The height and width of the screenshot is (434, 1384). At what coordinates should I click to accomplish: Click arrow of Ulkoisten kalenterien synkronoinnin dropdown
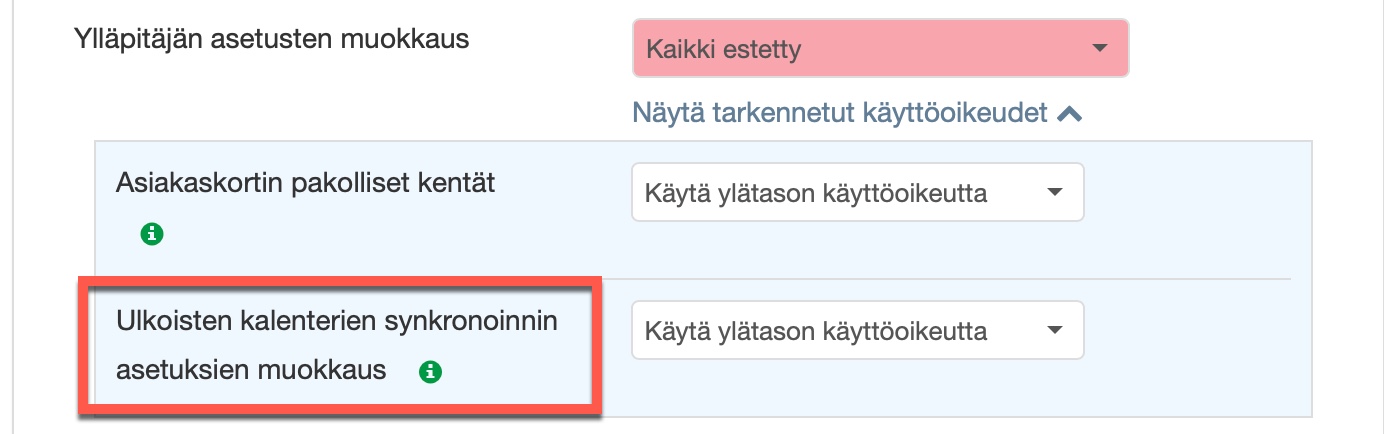(1054, 330)
